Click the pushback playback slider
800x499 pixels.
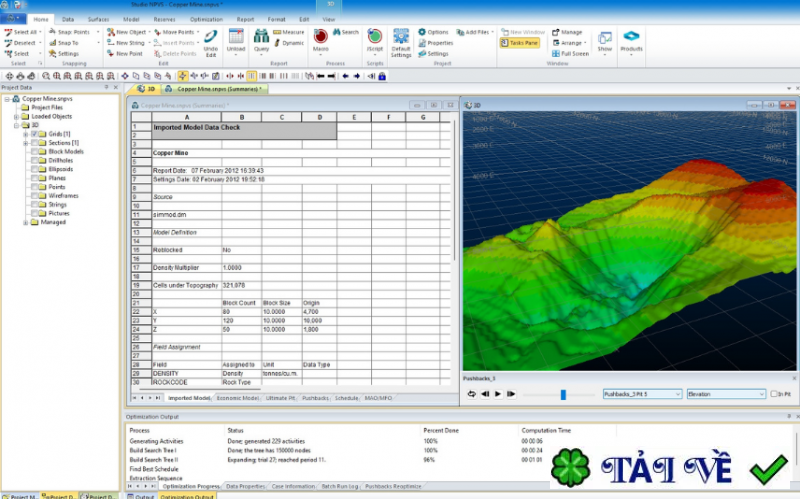563,394
